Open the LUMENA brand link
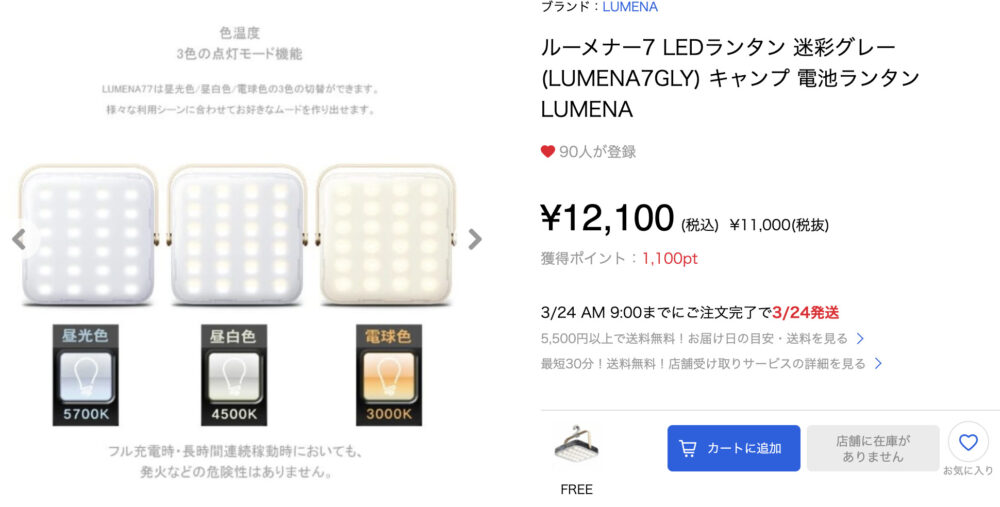Screen dimensions: 1000x507 coord(630,7)
